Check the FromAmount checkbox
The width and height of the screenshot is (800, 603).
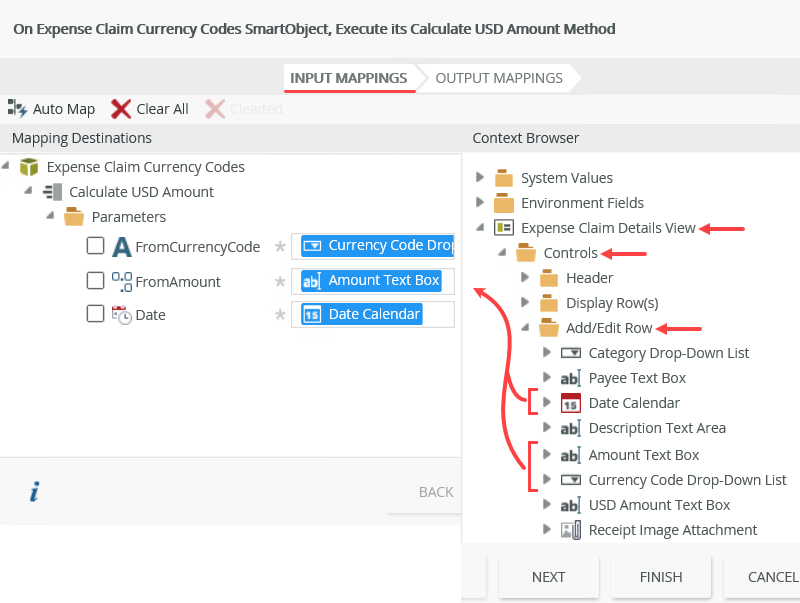[95, 281]
